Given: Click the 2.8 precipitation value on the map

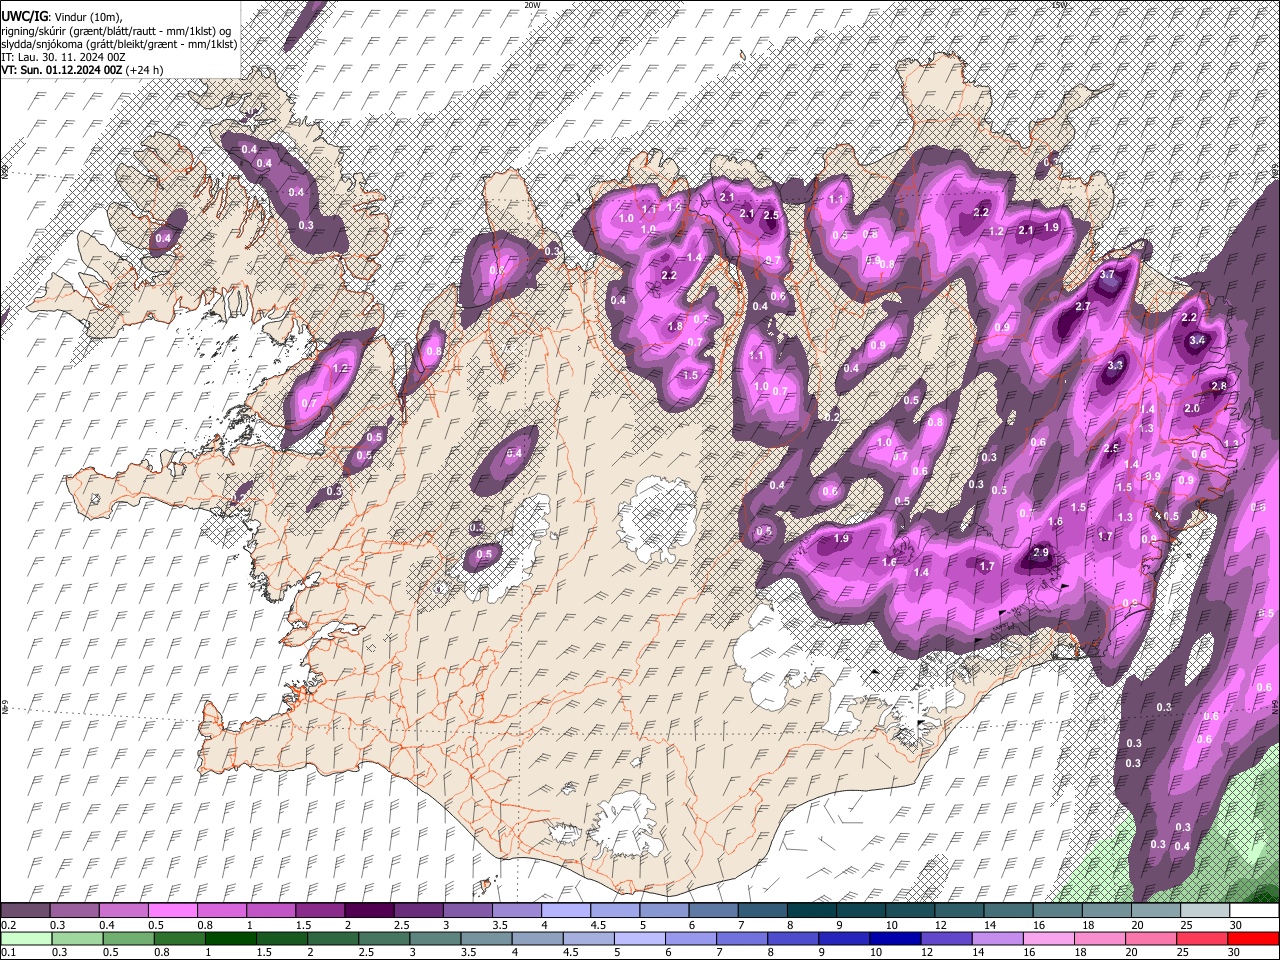Looking at the screenshot, I should 1219,387.
